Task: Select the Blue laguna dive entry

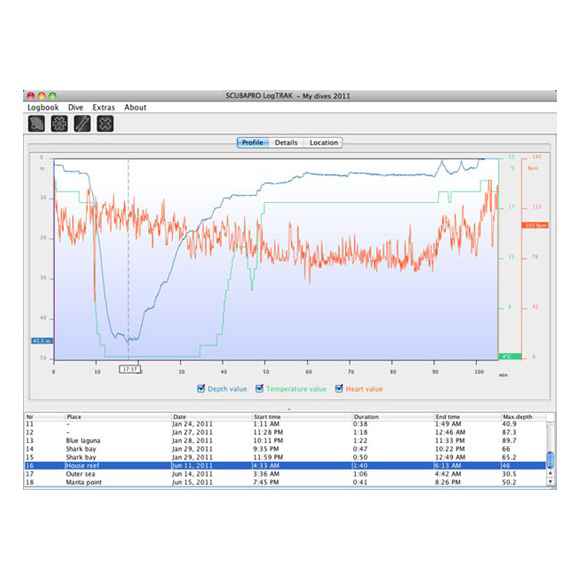Action: 286,441
